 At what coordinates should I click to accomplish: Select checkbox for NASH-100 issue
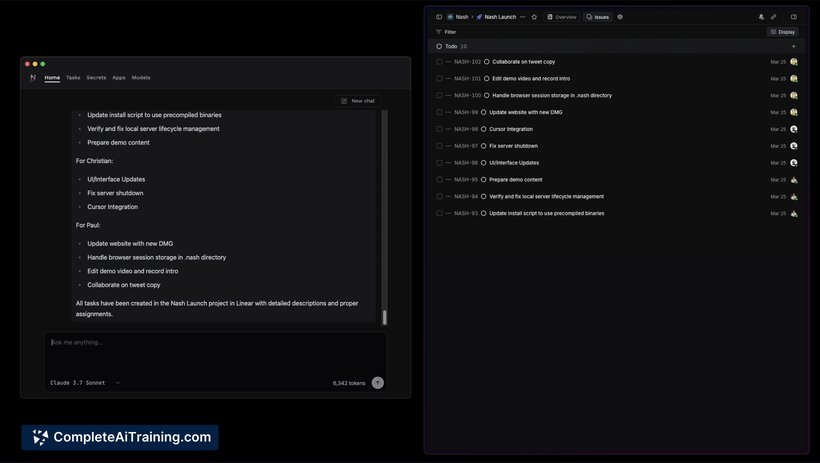coord(439,95)
